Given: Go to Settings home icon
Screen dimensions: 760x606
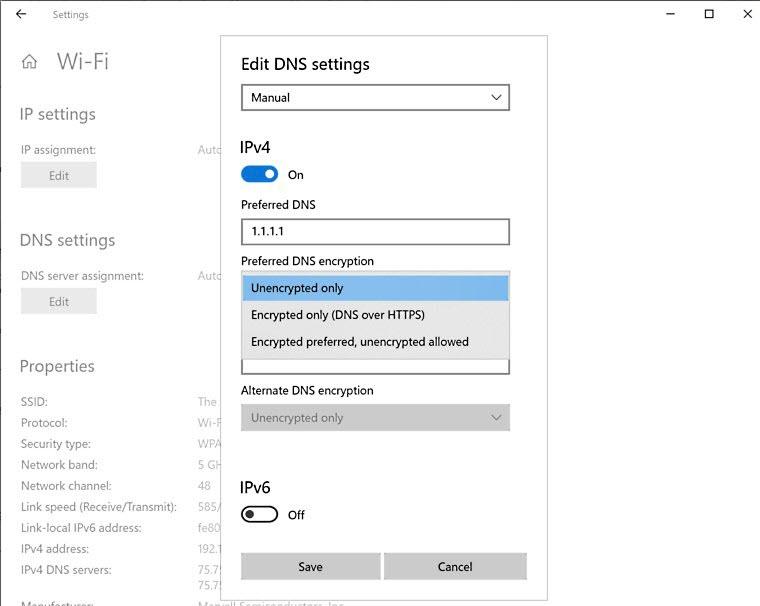Looking at the screenshot, I should (x=29, y=62).
